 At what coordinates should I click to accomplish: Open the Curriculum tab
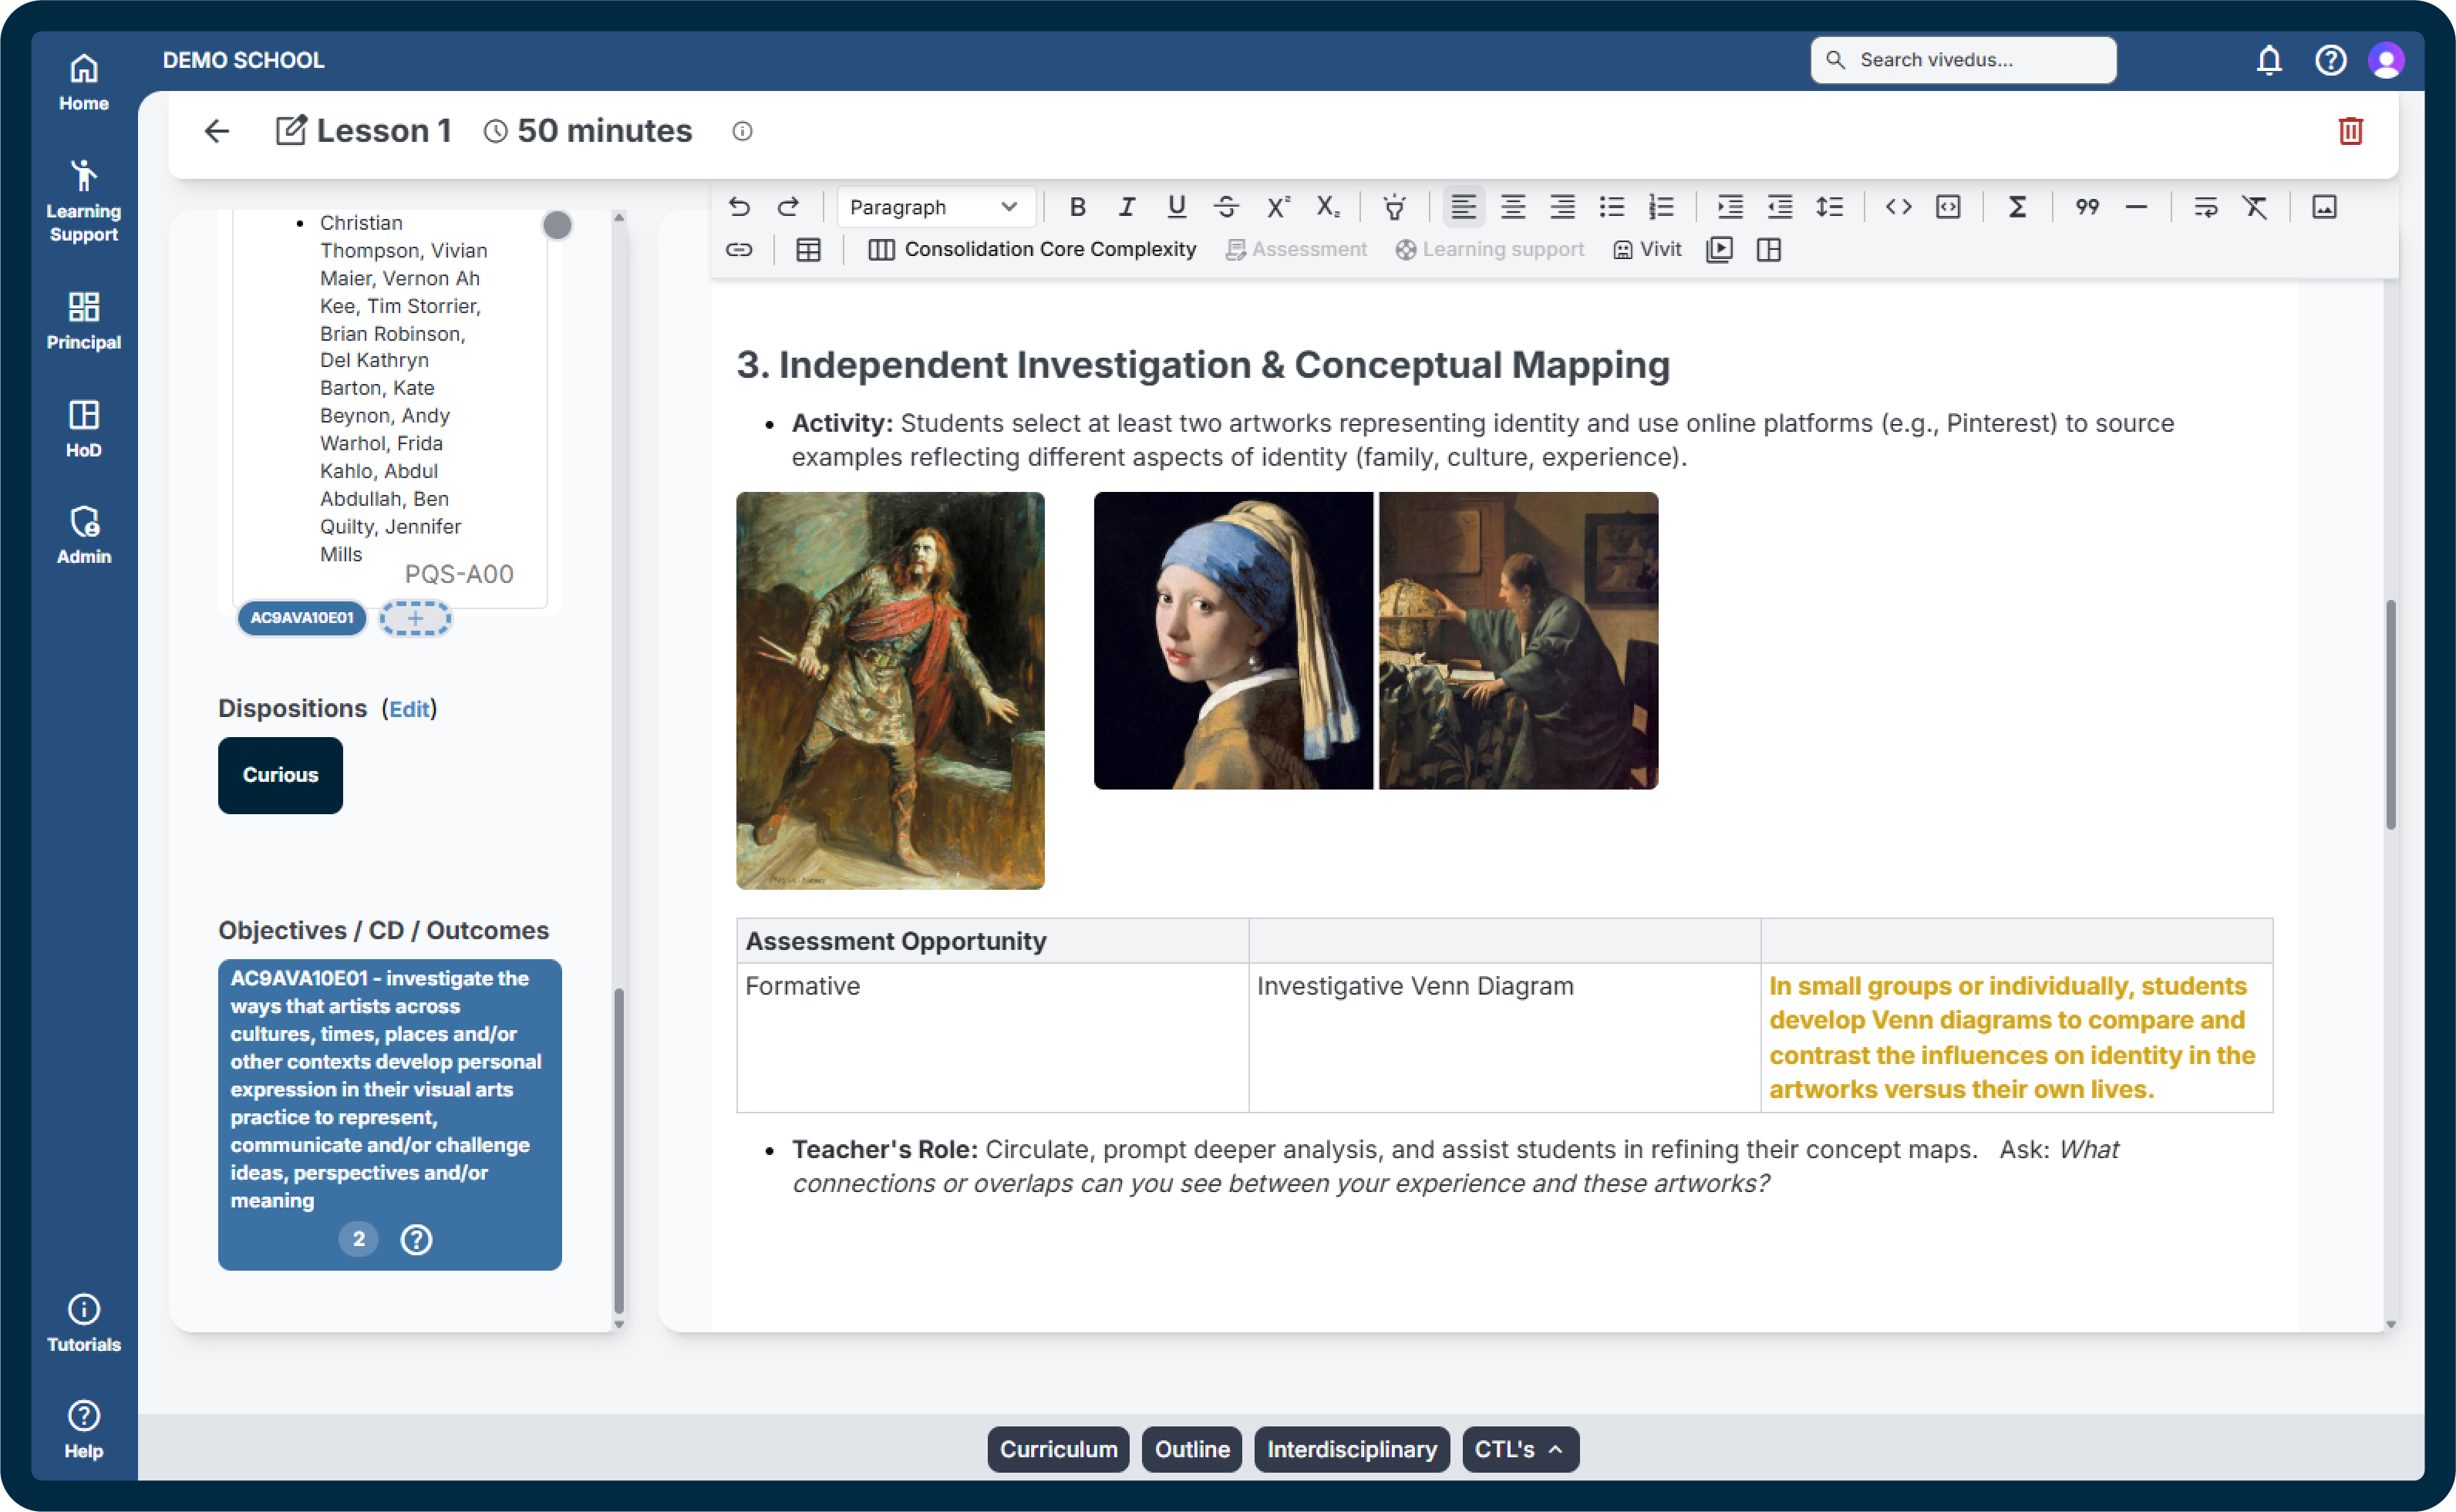(x=1058, y=1449)
